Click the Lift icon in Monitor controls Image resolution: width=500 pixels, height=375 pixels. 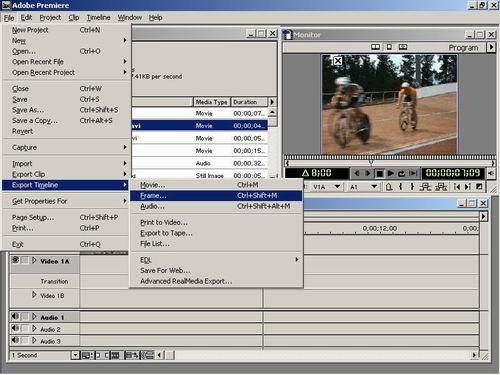[425, 187]
